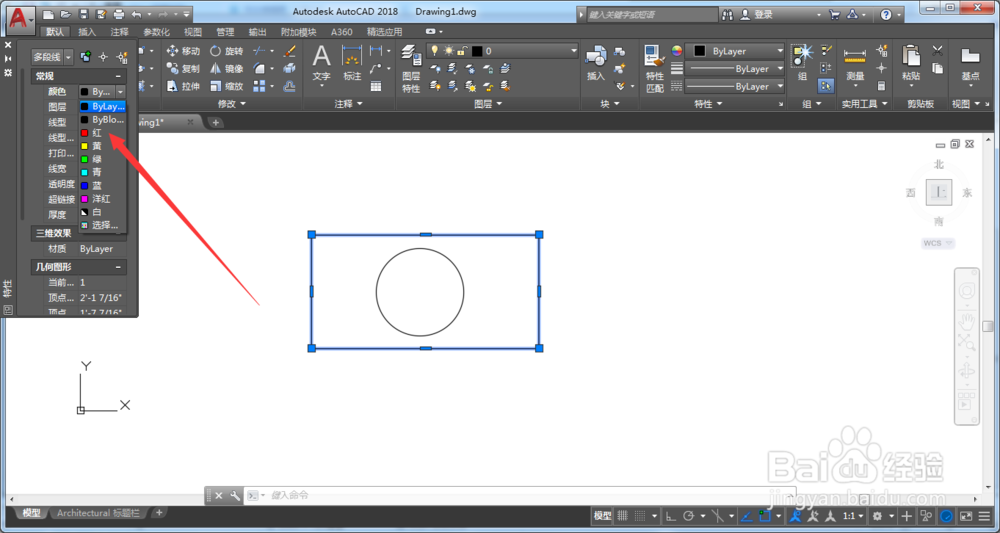The width and height of the screenshot is (1000, 533).
Task: Toggle annotation visibility icon in status bar
Action: [x=795, y=516]
